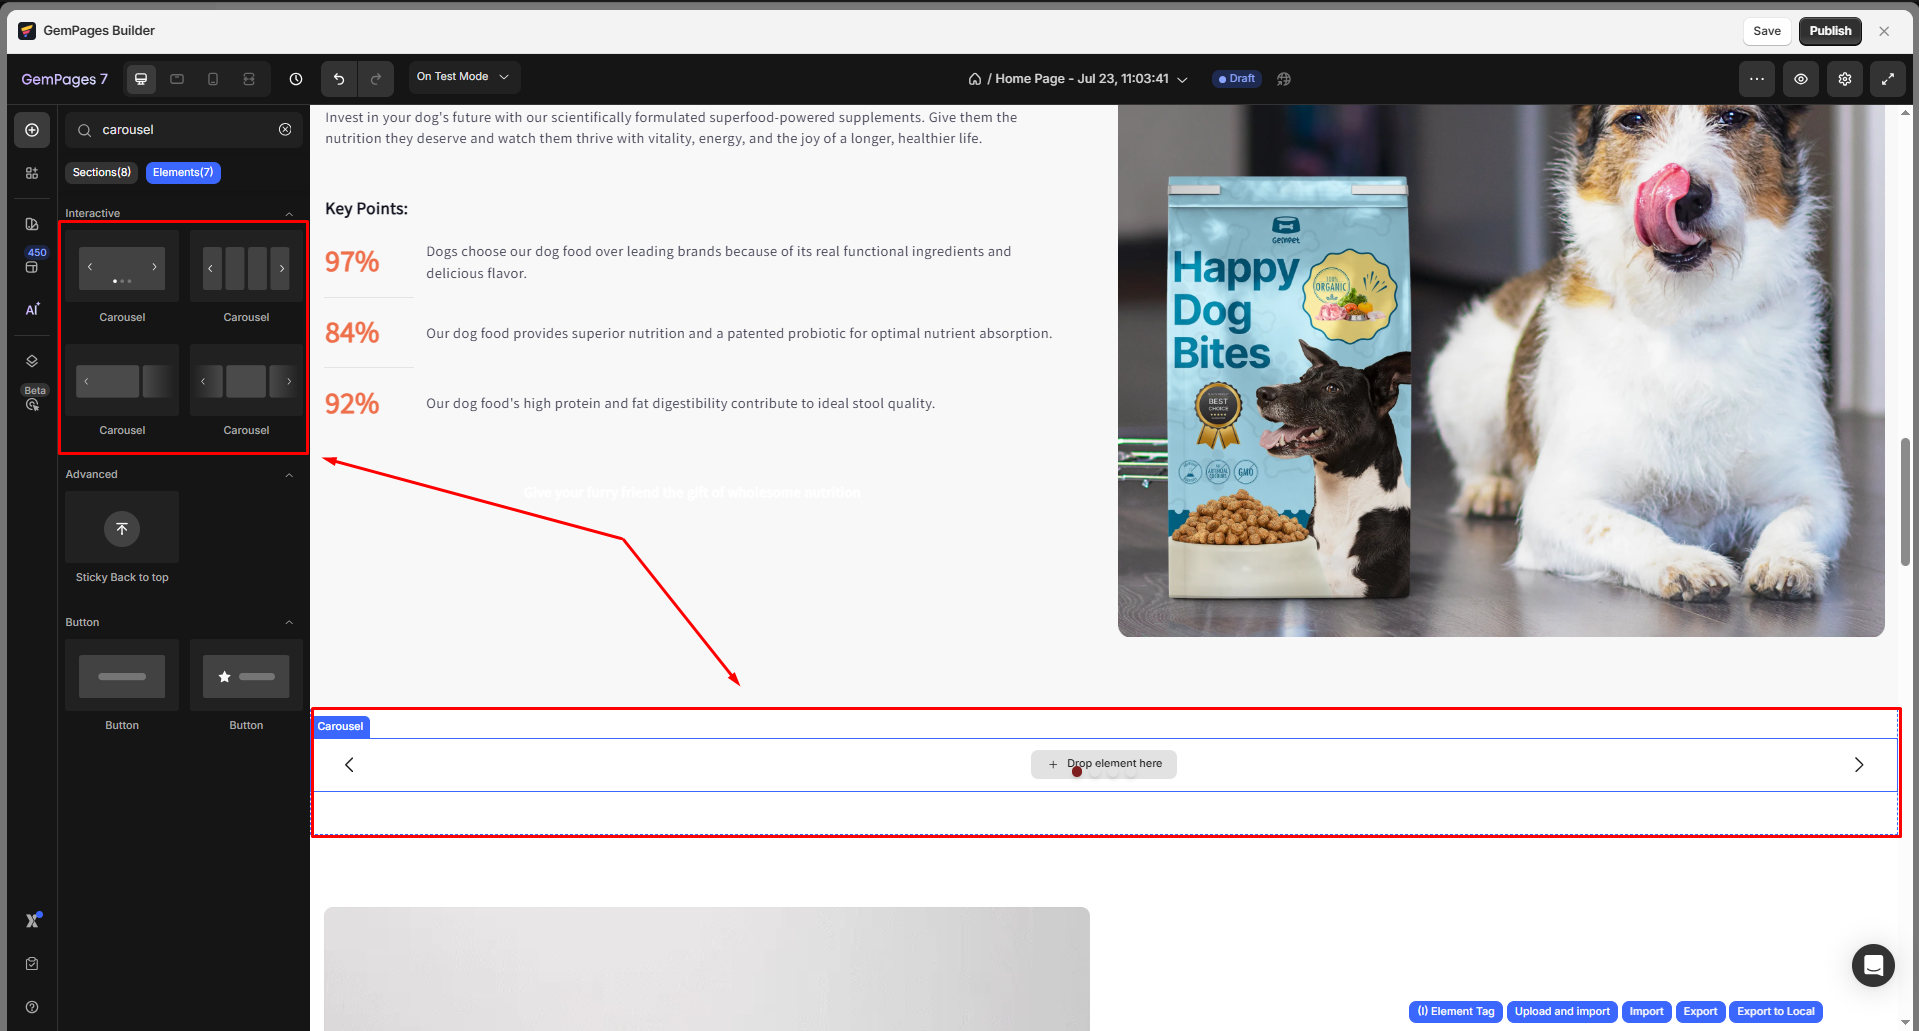The image size is (1919, 1031).
Task: Switch to desktop device view
Action: click(x=141, y=79)
